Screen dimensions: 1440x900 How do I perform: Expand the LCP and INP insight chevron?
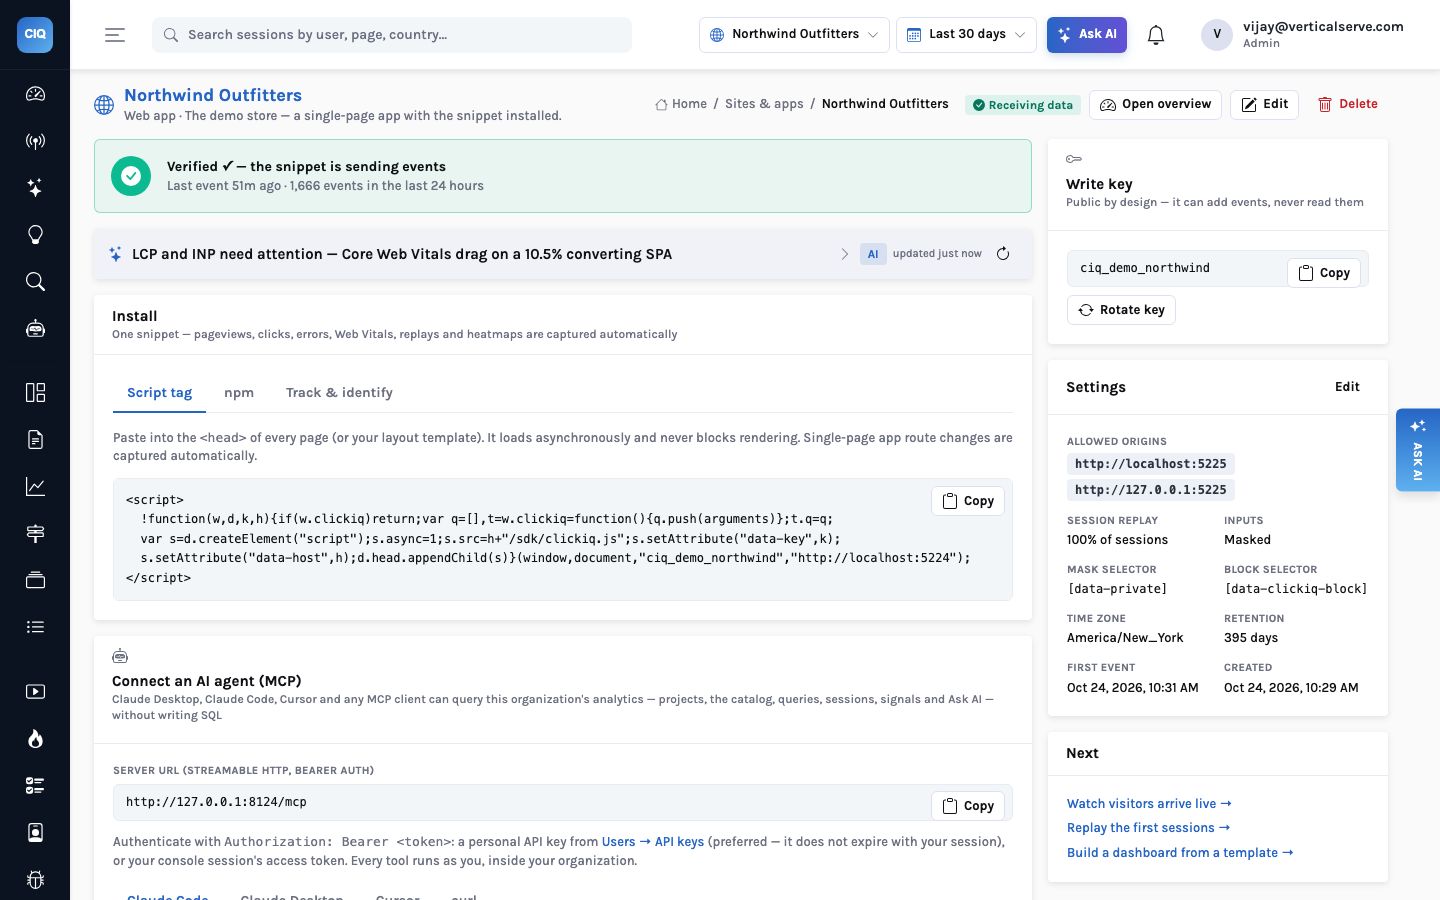844,254
